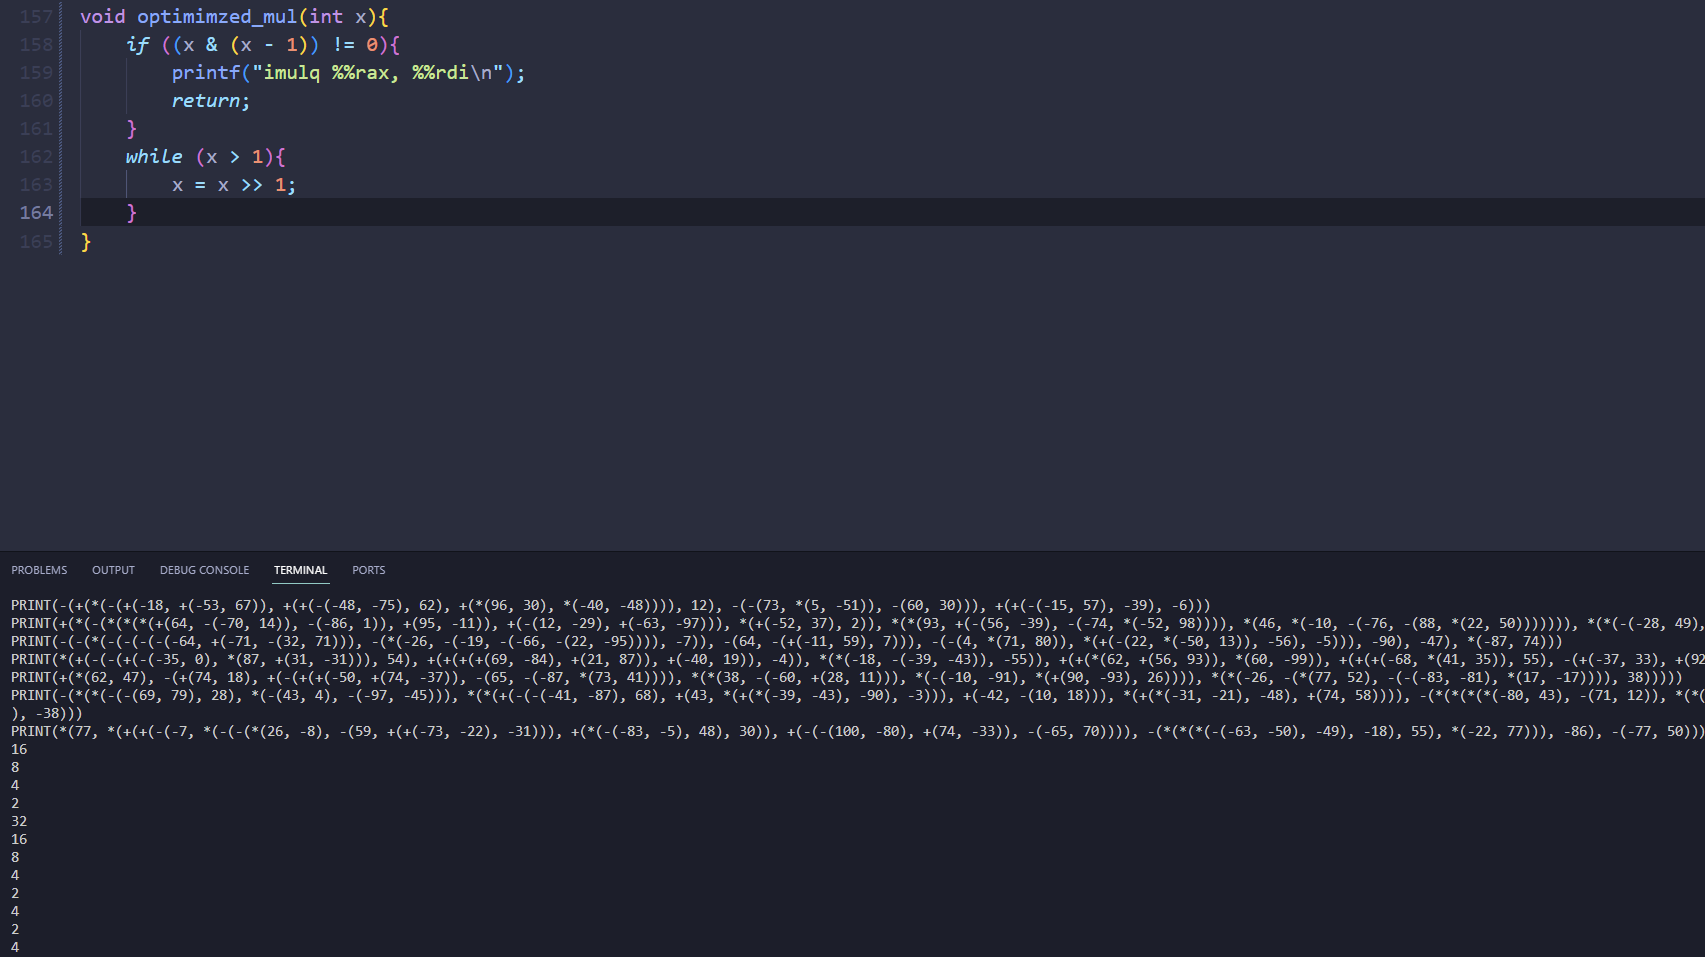Click the printf call on line 159
Viewport: 1705px width, 957px height.
(x=205, y=73)
